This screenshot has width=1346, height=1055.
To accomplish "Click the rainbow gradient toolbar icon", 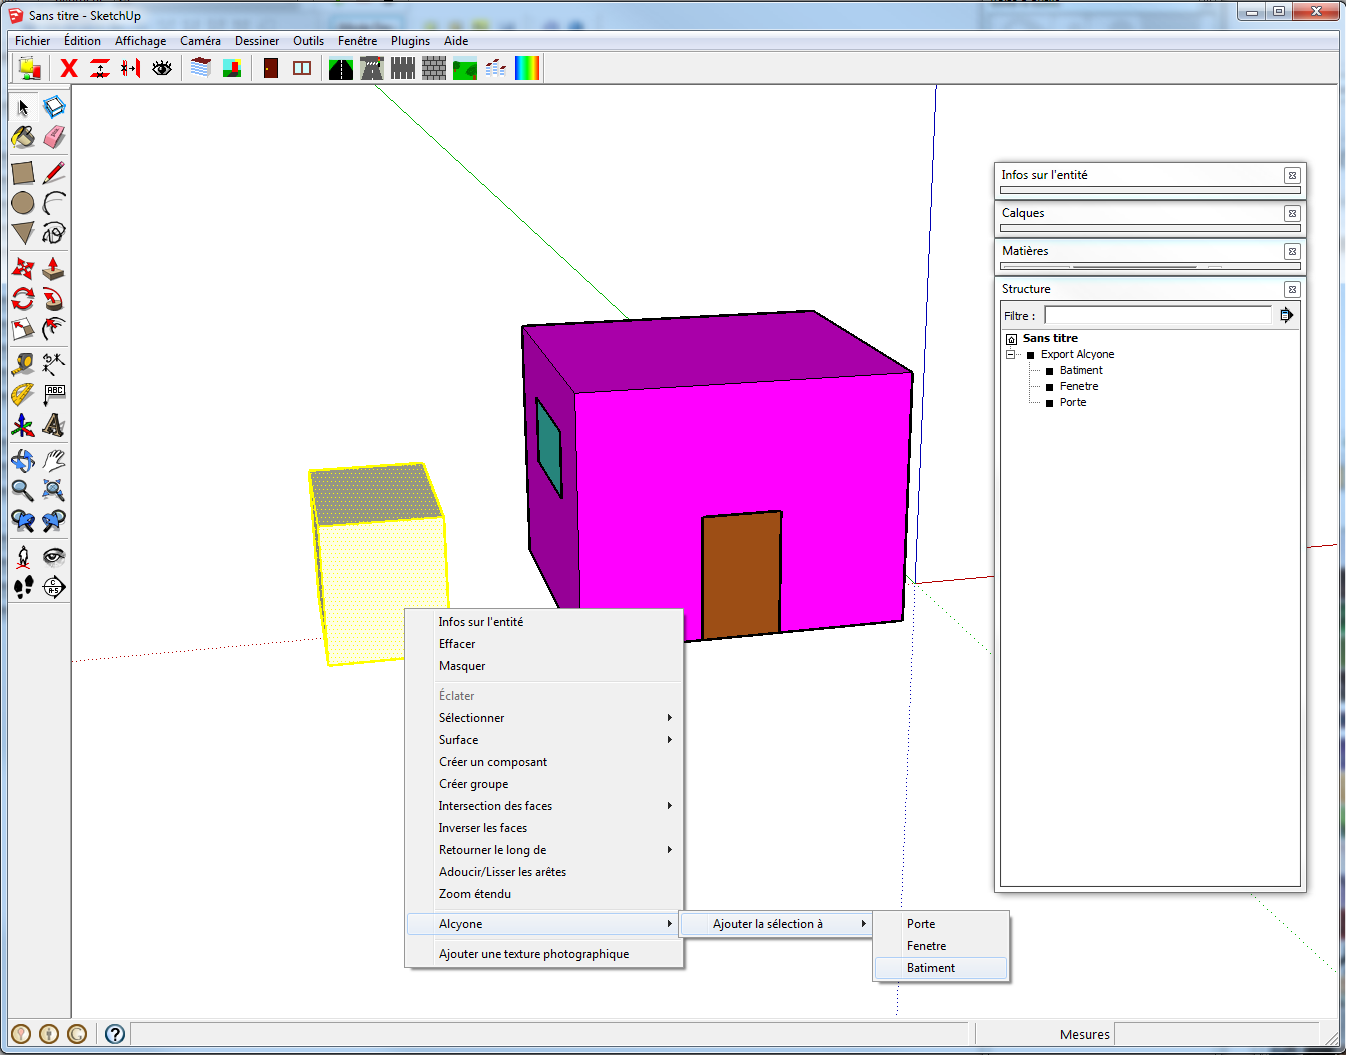I will (x=527, y=68).
